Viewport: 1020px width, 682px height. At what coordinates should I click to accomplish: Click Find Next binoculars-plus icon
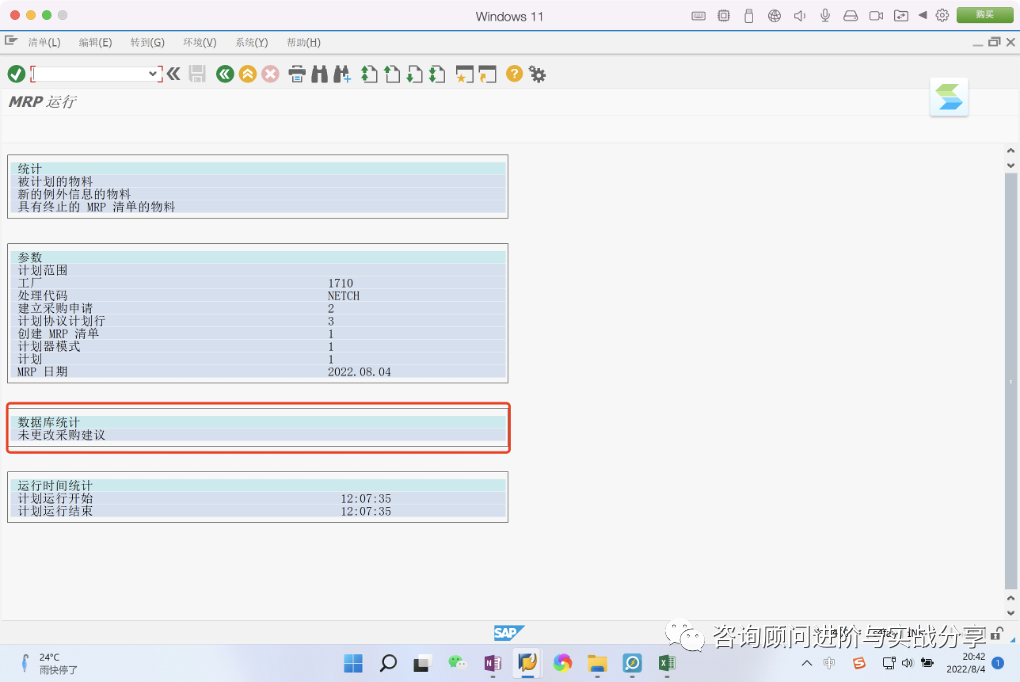[x=342, y=74]
